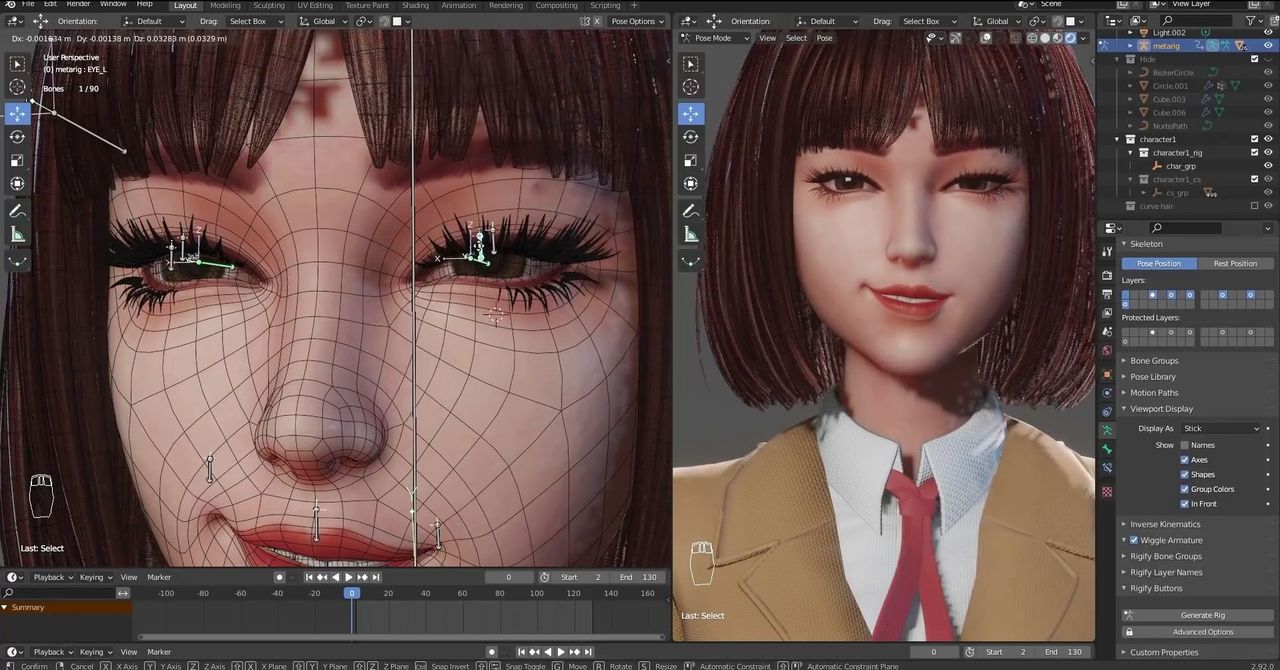Choose the Scale tool in right viewport
1280x670 pixels.
(690, 160)
